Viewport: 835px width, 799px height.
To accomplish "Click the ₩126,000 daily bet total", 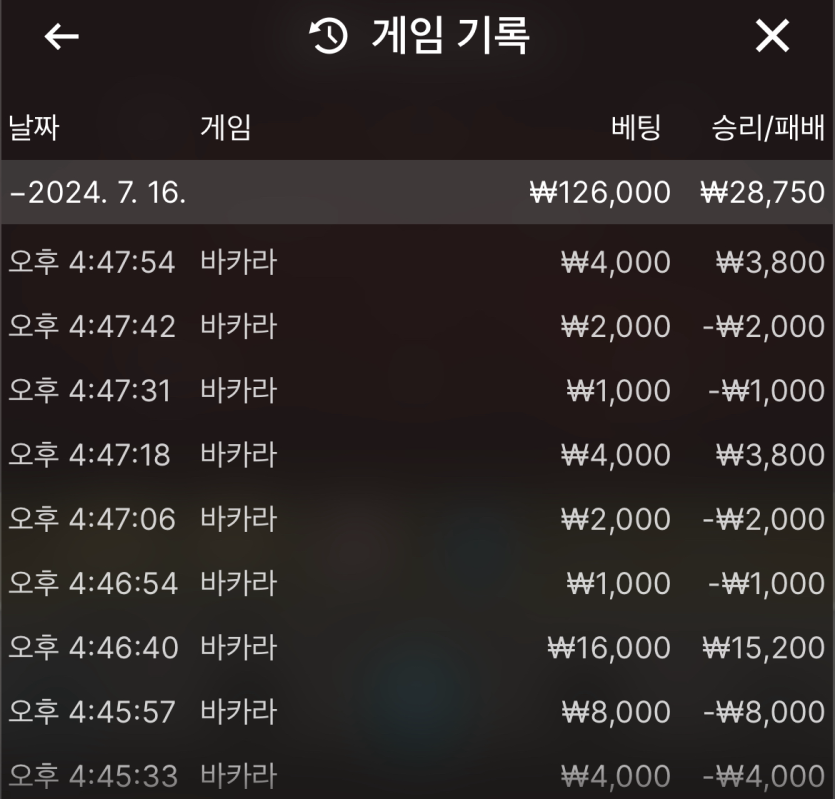I will [600, 192].
